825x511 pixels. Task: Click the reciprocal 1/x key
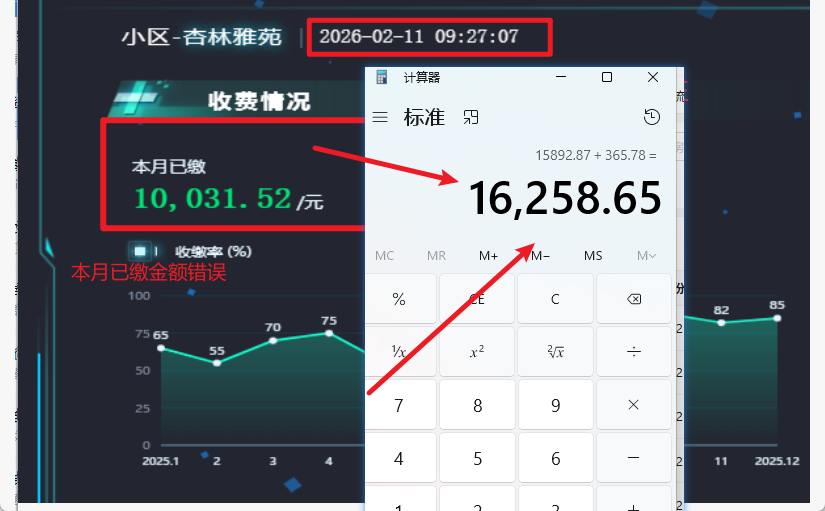pos(399,351)
